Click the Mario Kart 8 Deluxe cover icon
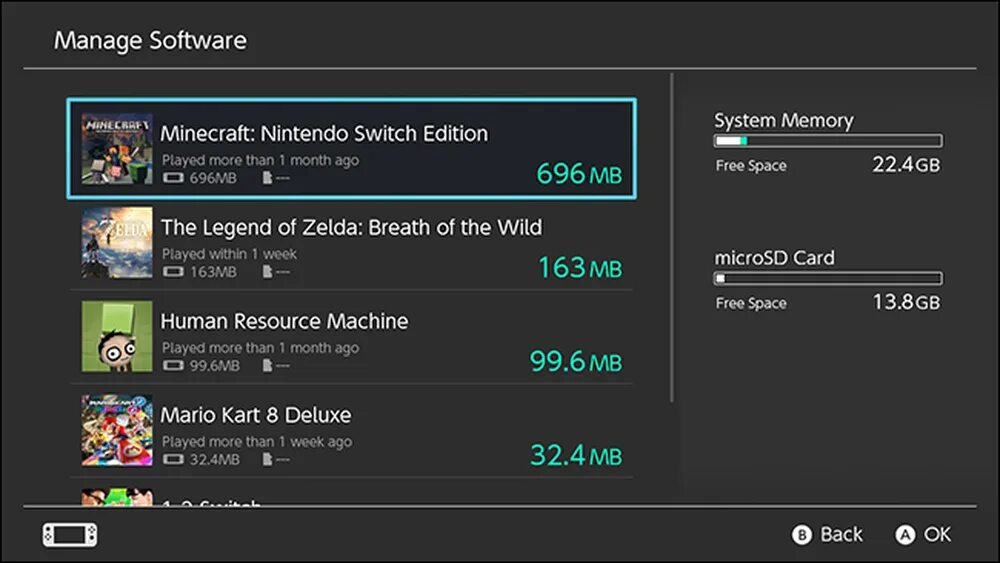Screen dimensions: 1000x563 pyautogui.click(x=117, y=430)
